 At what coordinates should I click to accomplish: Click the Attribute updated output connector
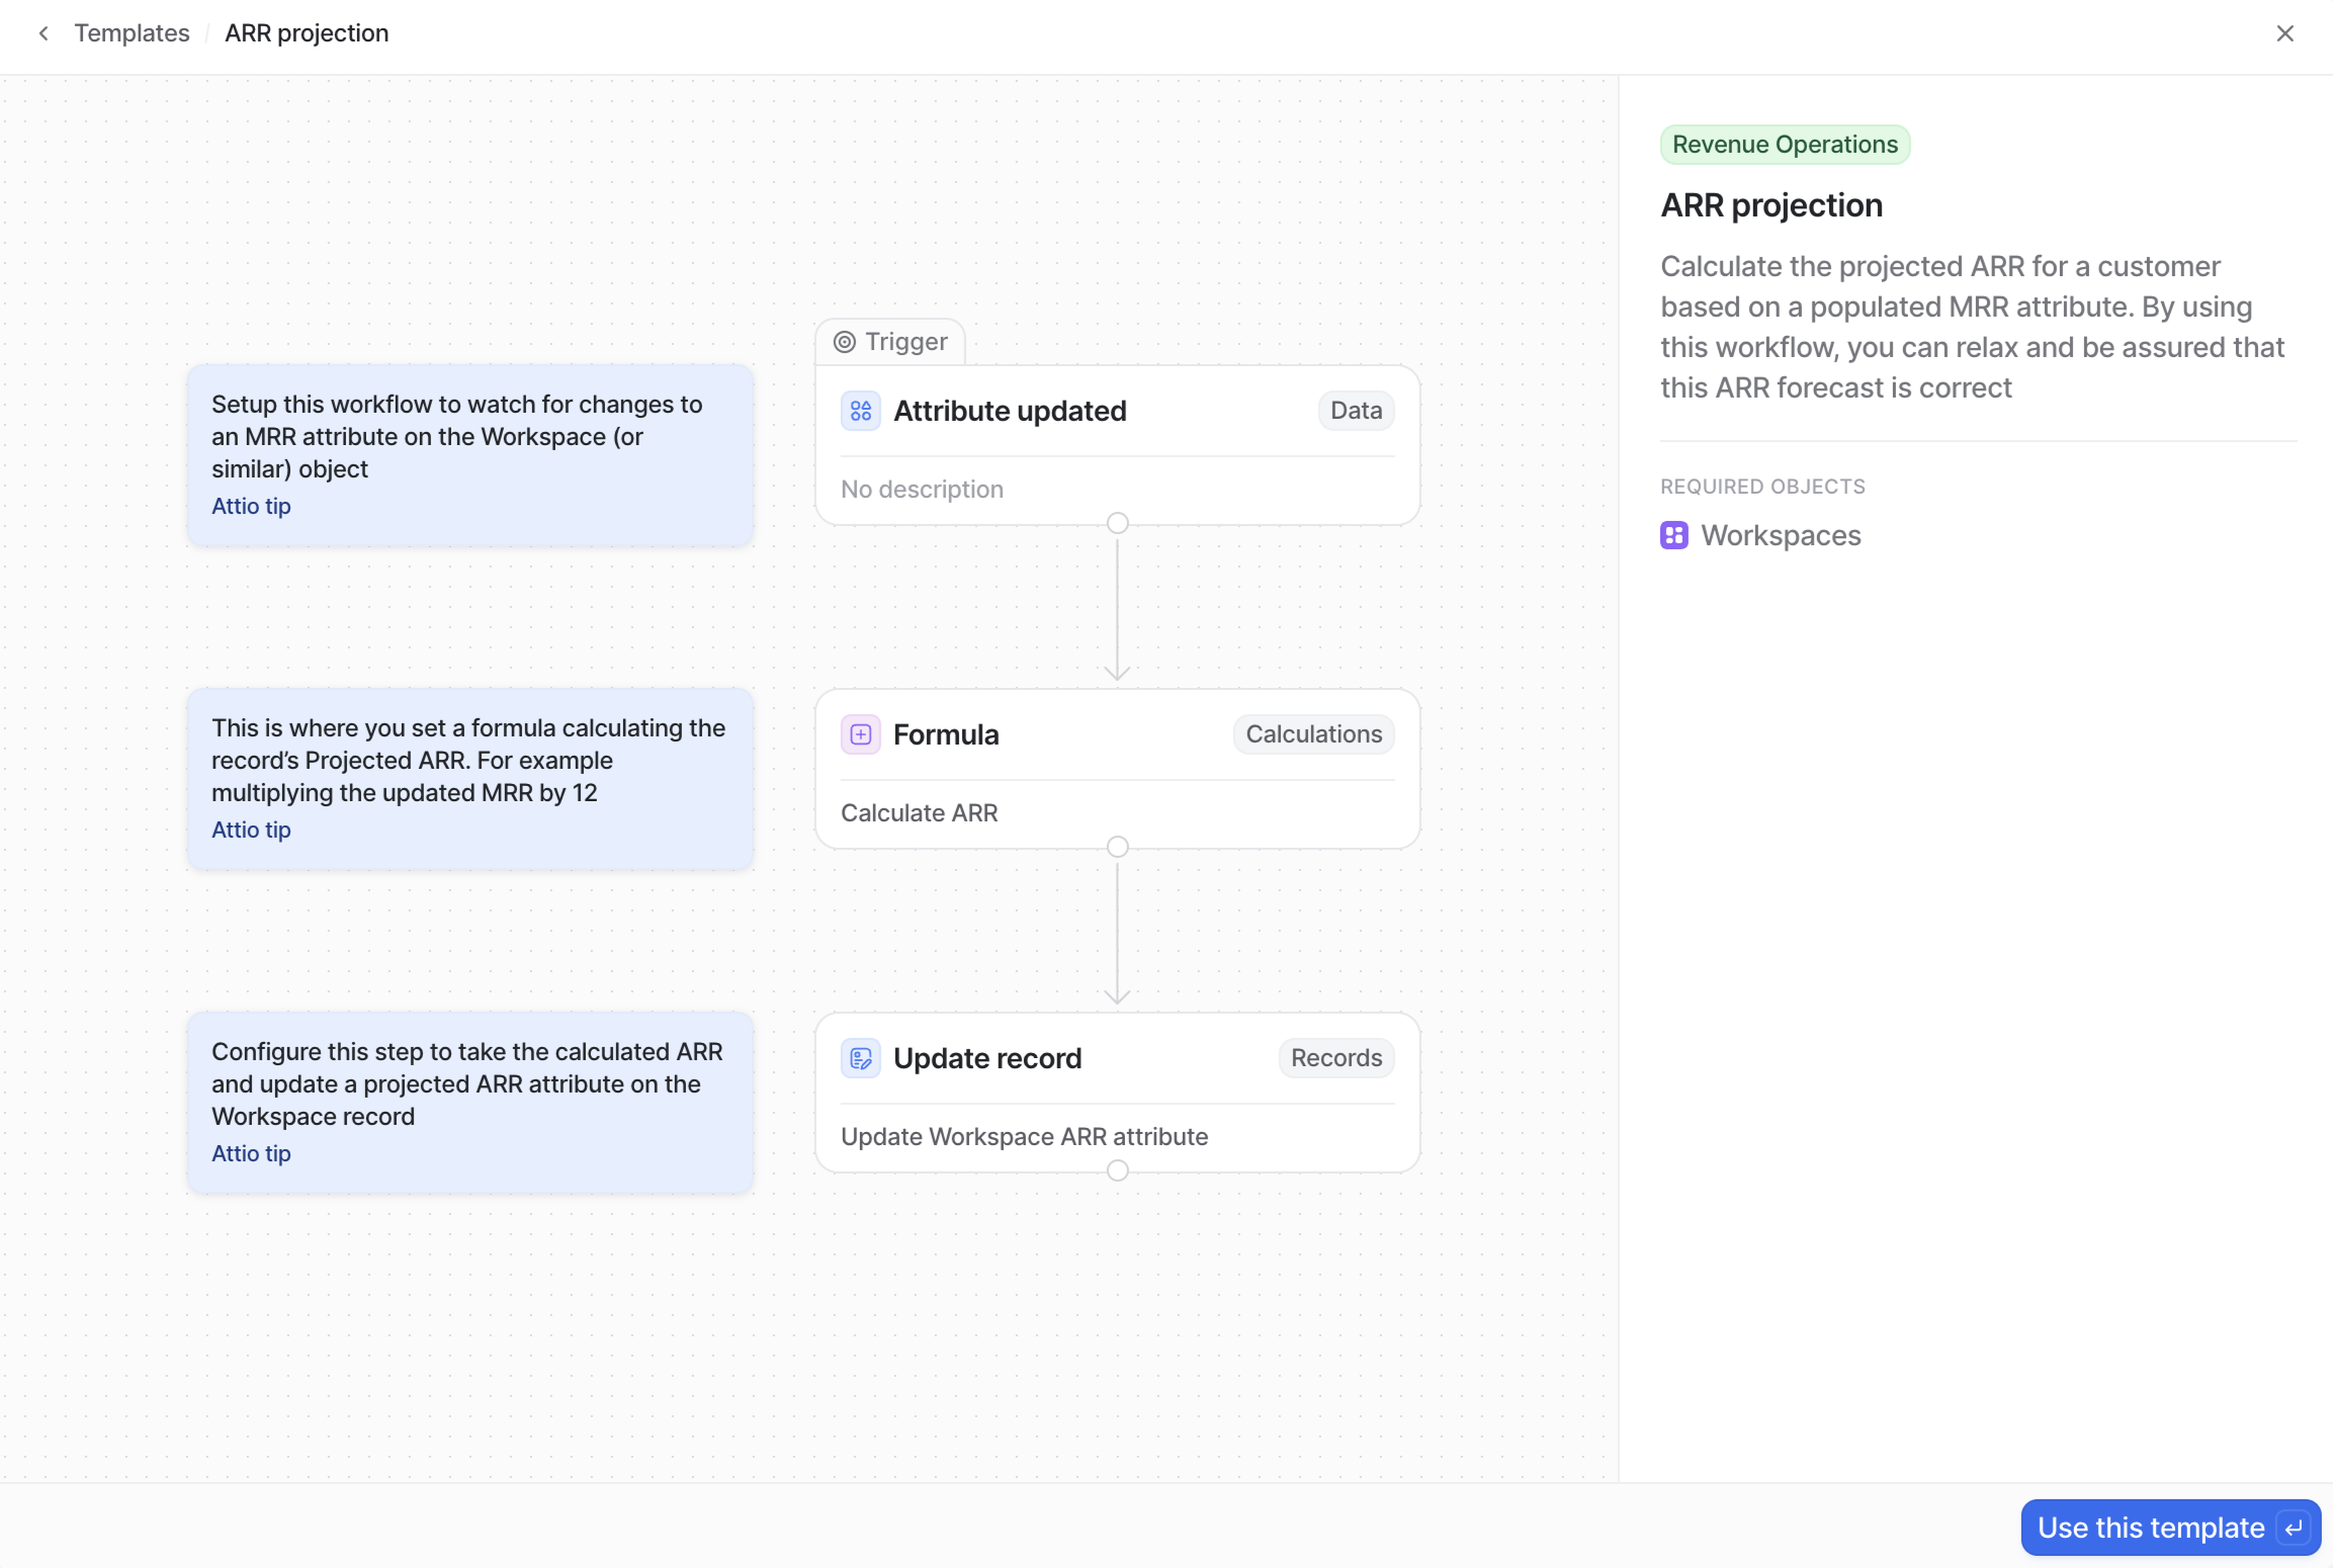tap(1117, 523)
